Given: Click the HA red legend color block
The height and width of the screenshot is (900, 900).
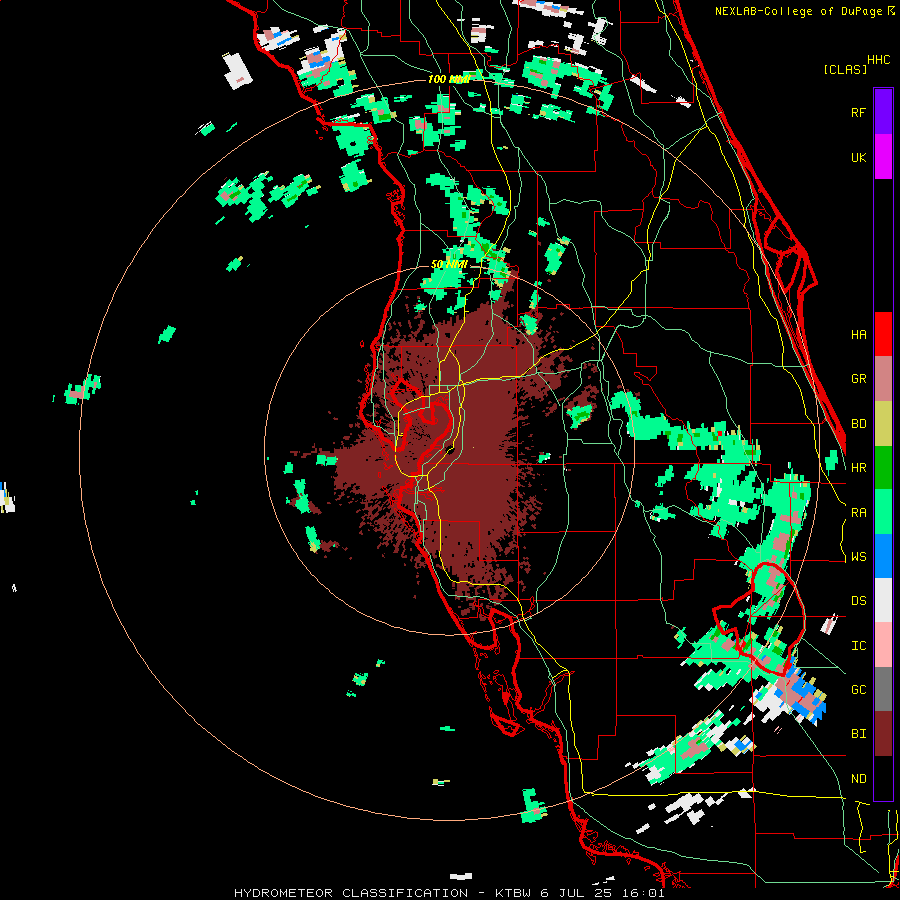Looking at the screenshot, I should [x=883, y=334].
